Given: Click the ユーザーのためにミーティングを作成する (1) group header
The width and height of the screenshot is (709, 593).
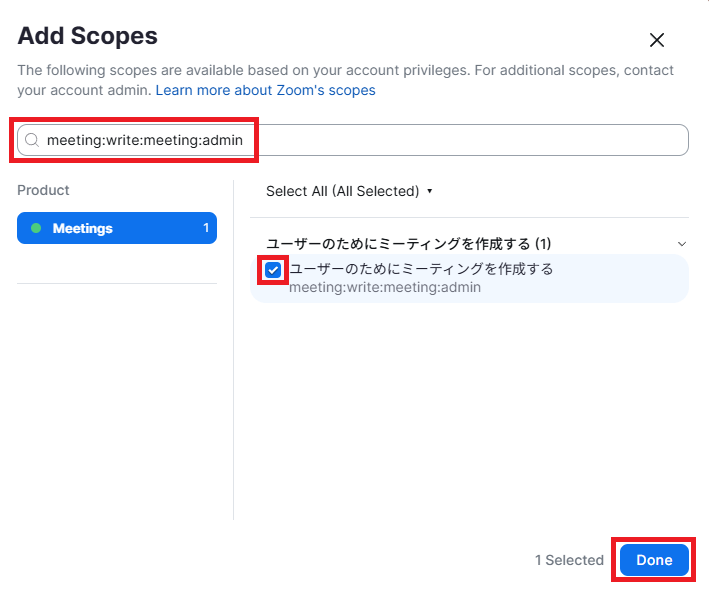Looking at the screenshot, I should point(408,244).
